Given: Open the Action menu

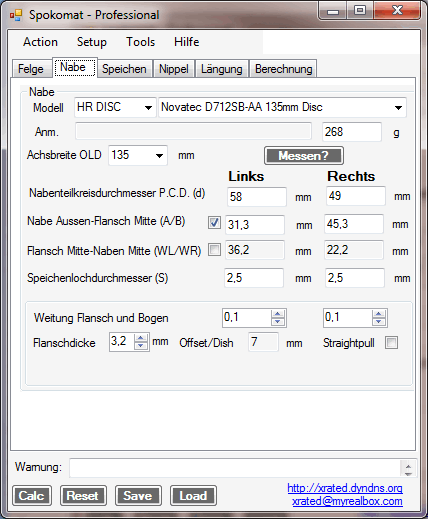Looking at the screenshot, I should point(40,42).
